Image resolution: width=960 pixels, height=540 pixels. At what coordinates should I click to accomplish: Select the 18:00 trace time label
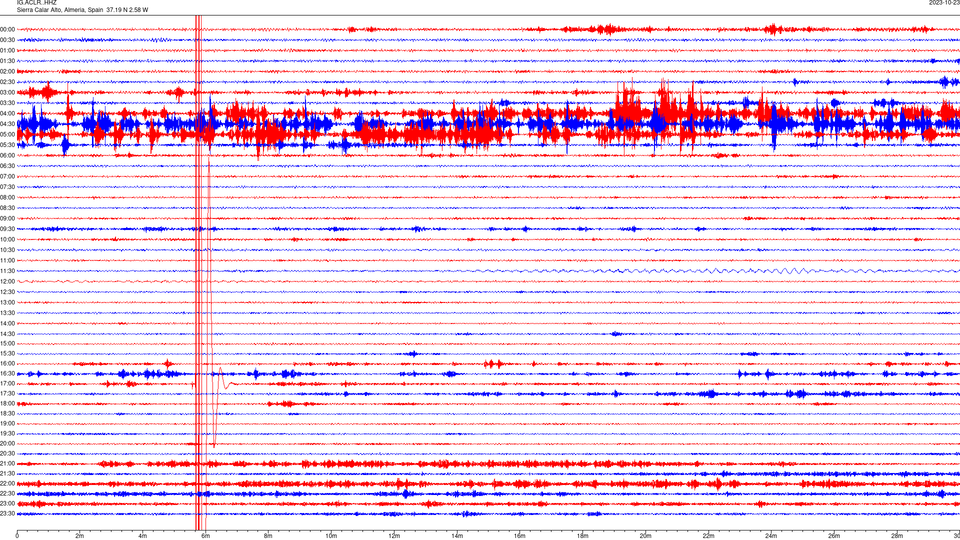pos(7,403)
